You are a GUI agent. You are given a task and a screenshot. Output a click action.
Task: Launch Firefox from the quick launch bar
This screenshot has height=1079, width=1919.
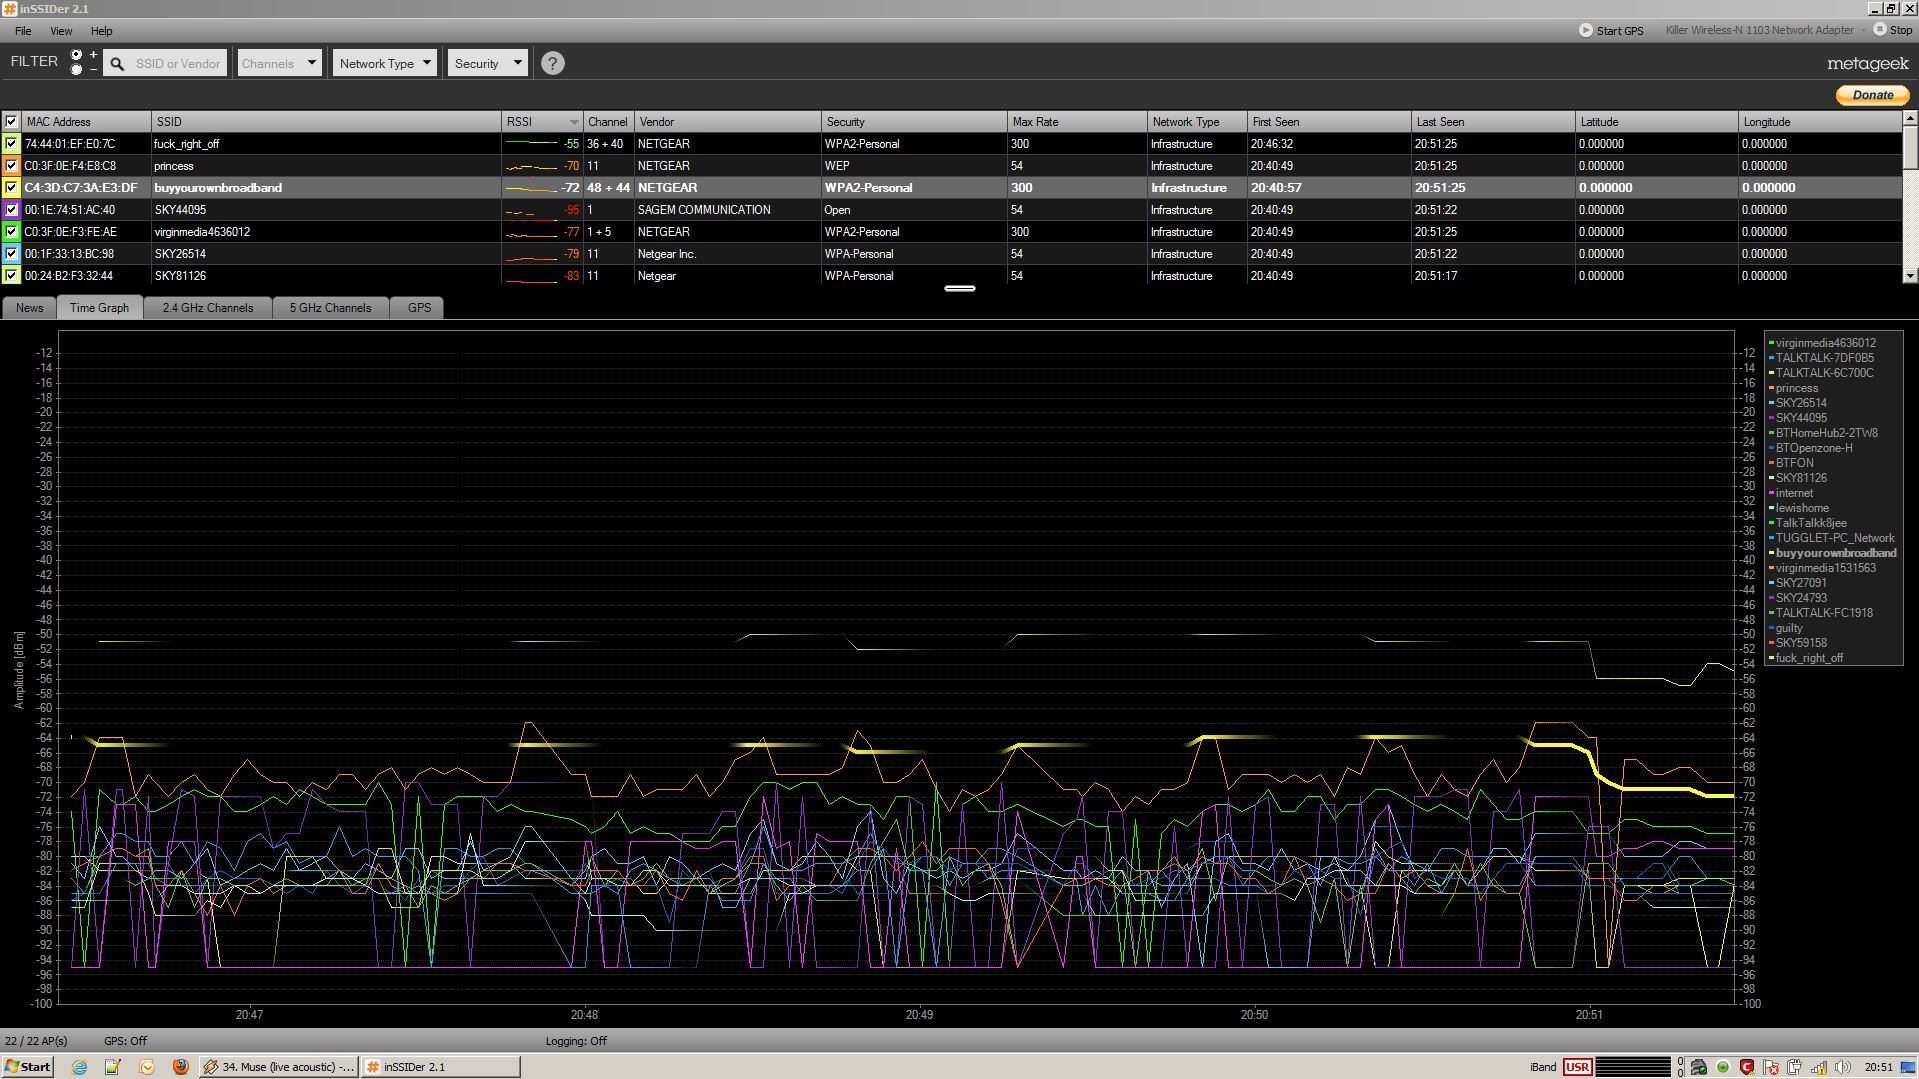point(180,1067)
